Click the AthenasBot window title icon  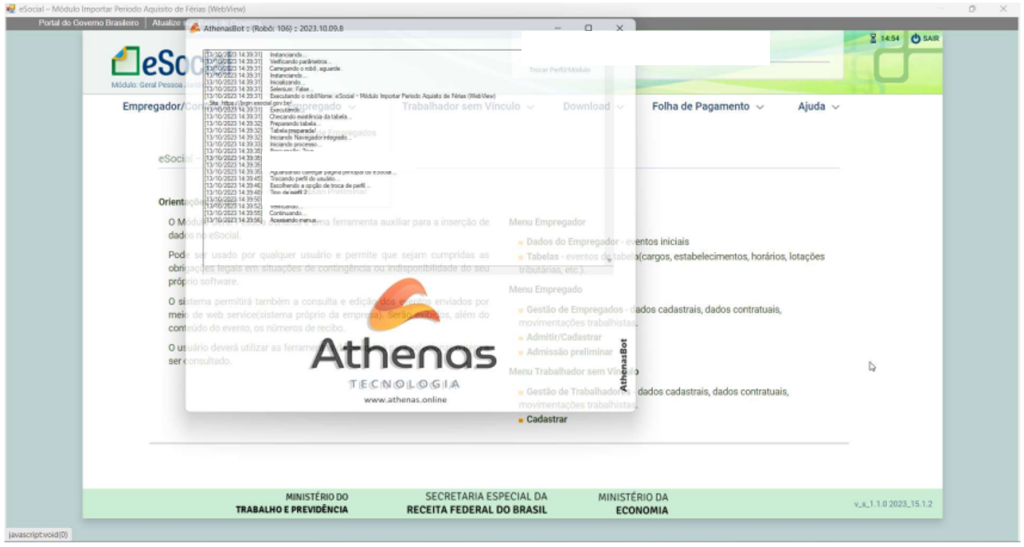(195, 28)
